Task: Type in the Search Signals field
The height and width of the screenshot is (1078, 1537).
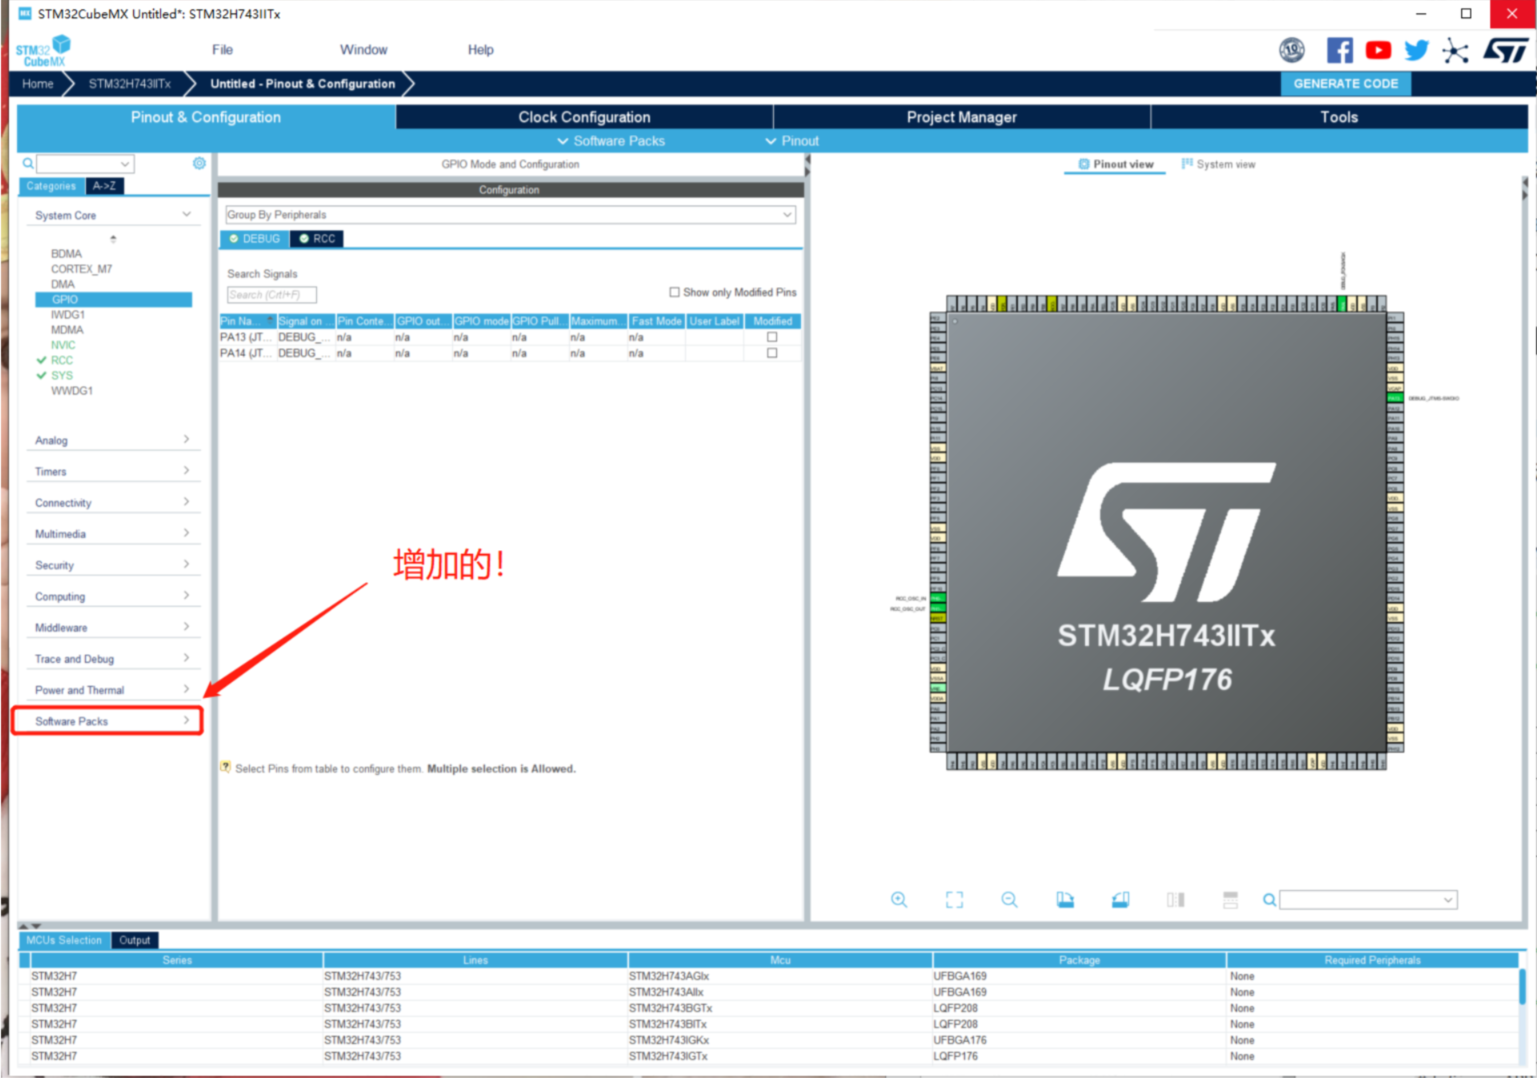Action: click(x=270, y=294)
